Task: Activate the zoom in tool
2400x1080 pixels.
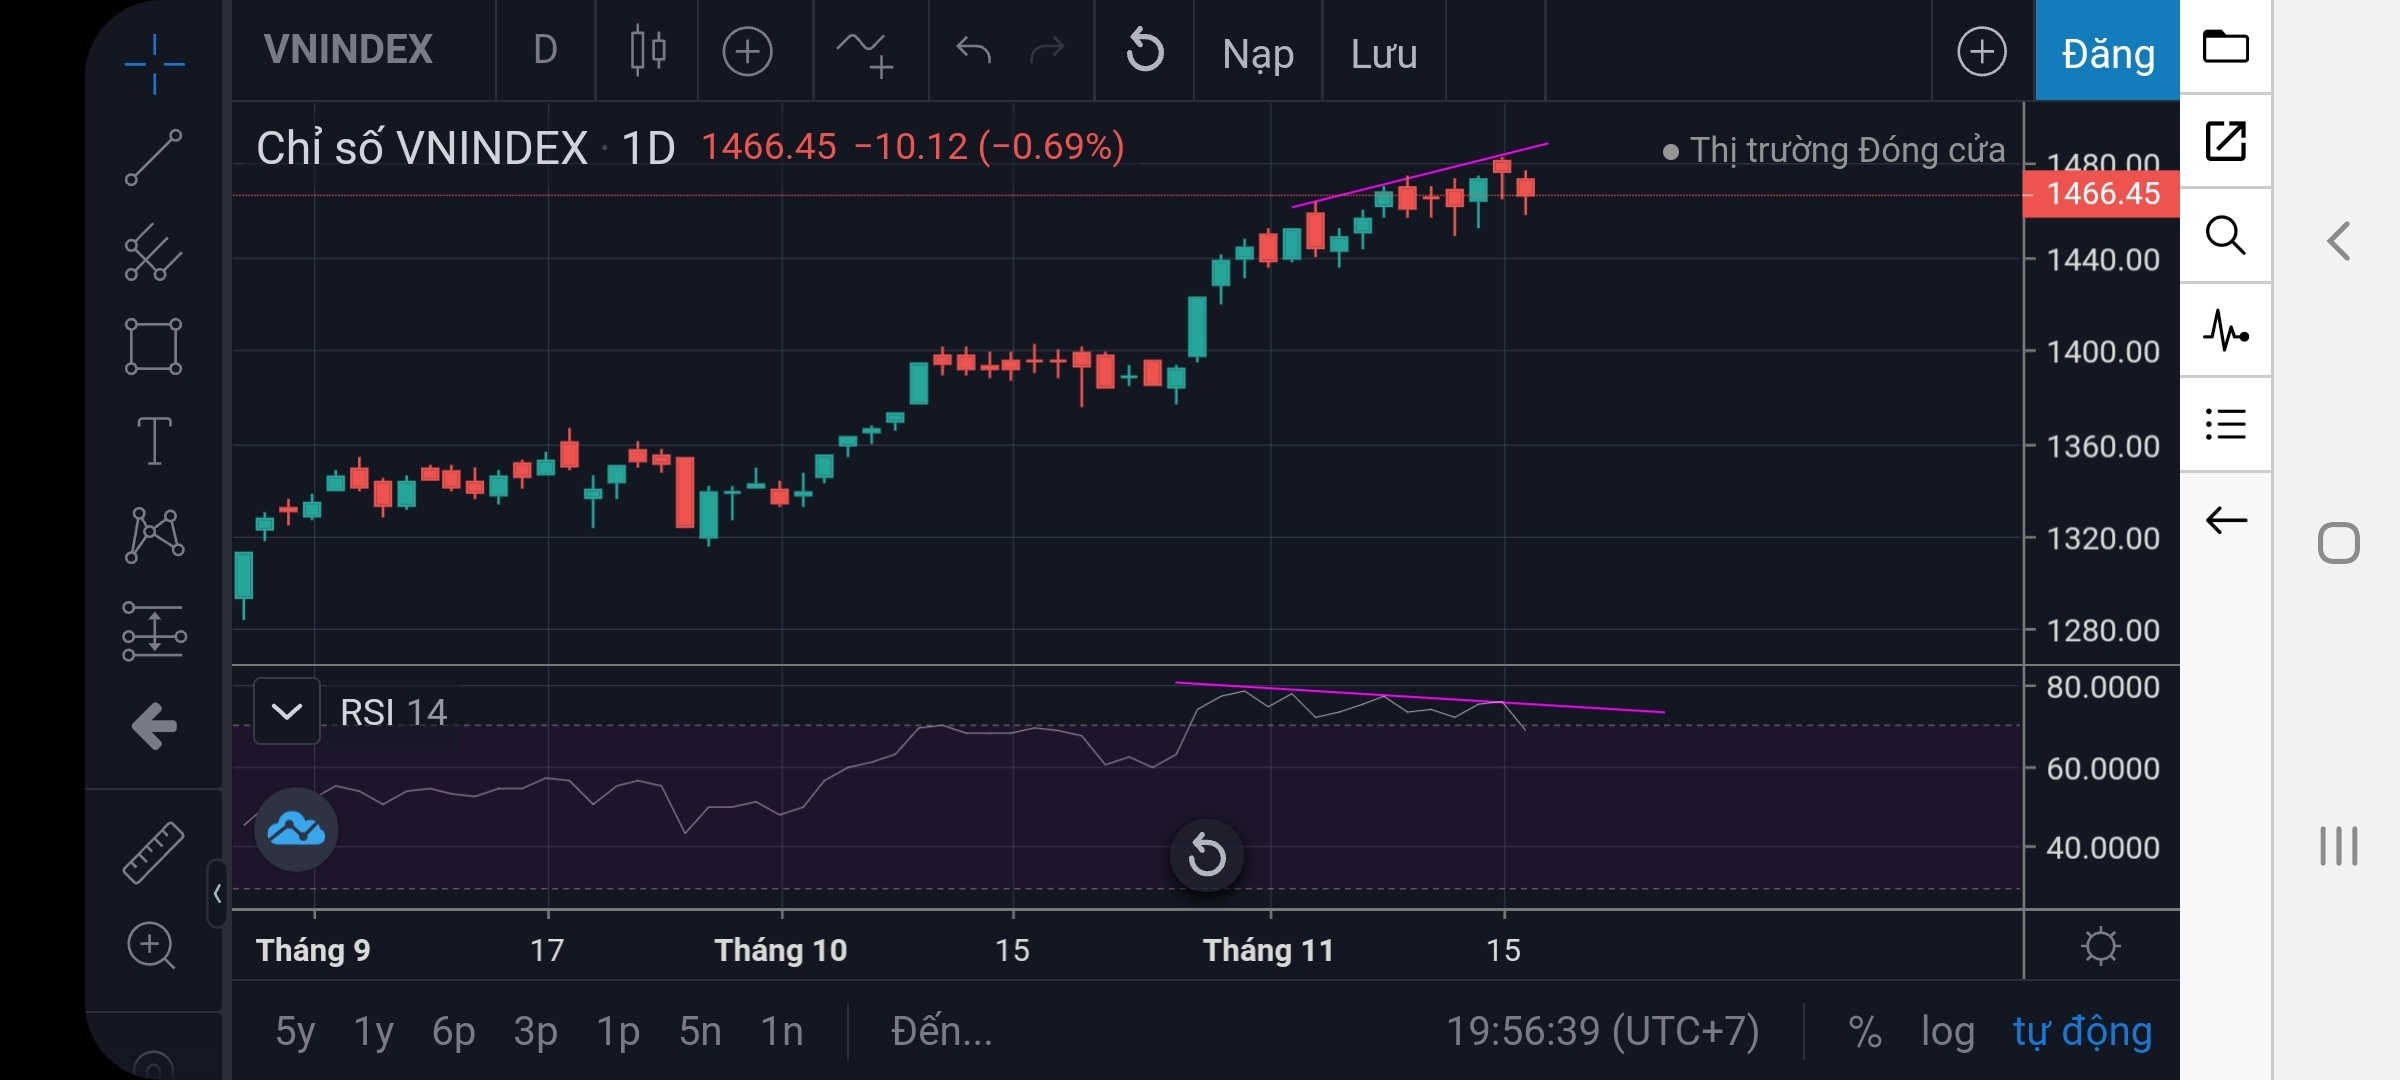Action: [151, 945]
